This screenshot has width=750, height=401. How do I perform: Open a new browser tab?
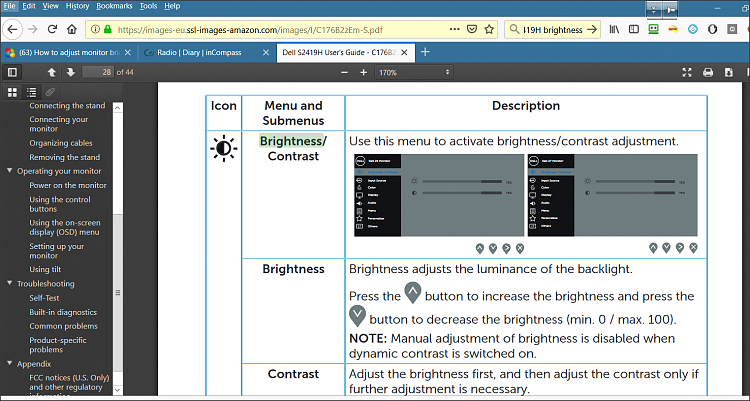click(x=425, y=52)
